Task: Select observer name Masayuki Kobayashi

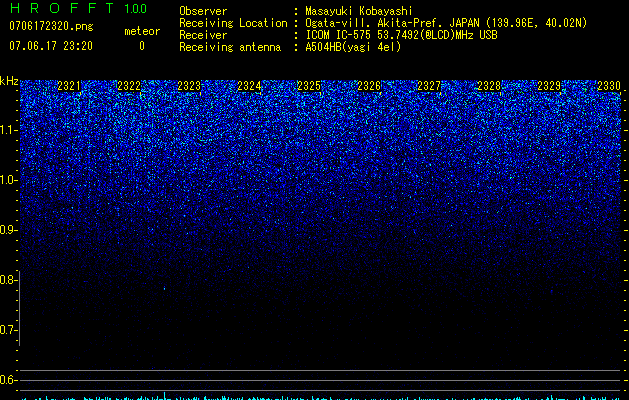Action: pyautogui.click(x=359, y=11)
